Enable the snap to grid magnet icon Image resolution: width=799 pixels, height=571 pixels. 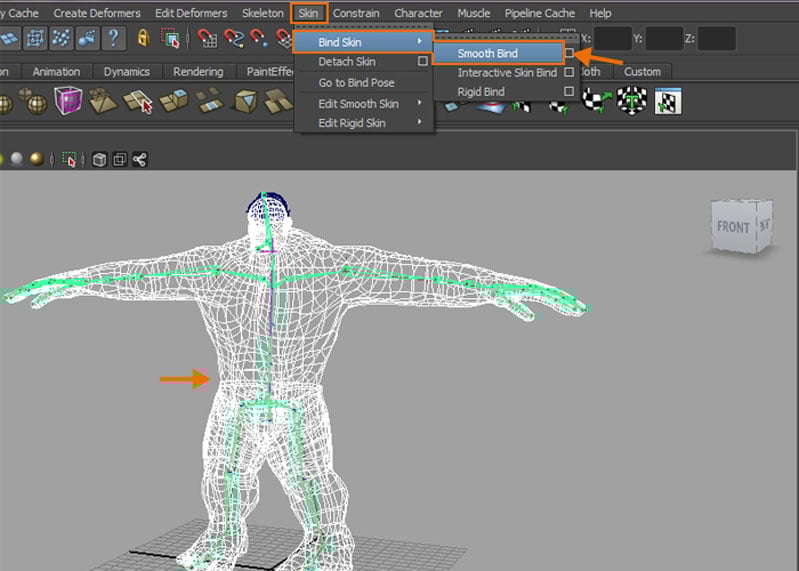point(208,39)
